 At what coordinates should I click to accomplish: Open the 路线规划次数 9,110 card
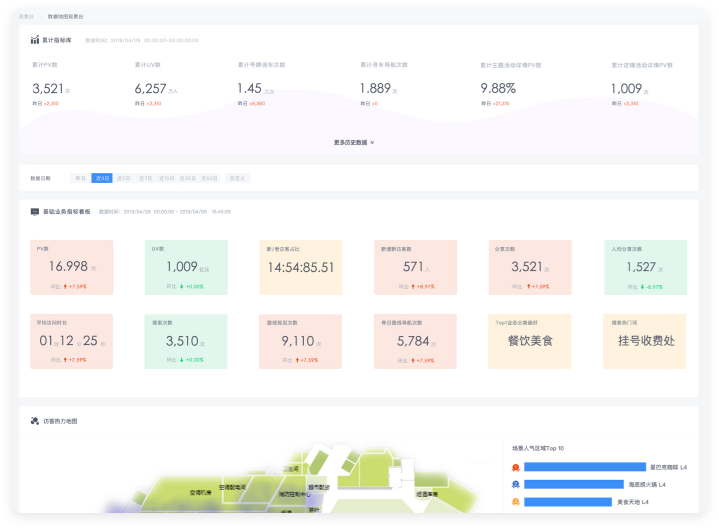tap(300, 342)
